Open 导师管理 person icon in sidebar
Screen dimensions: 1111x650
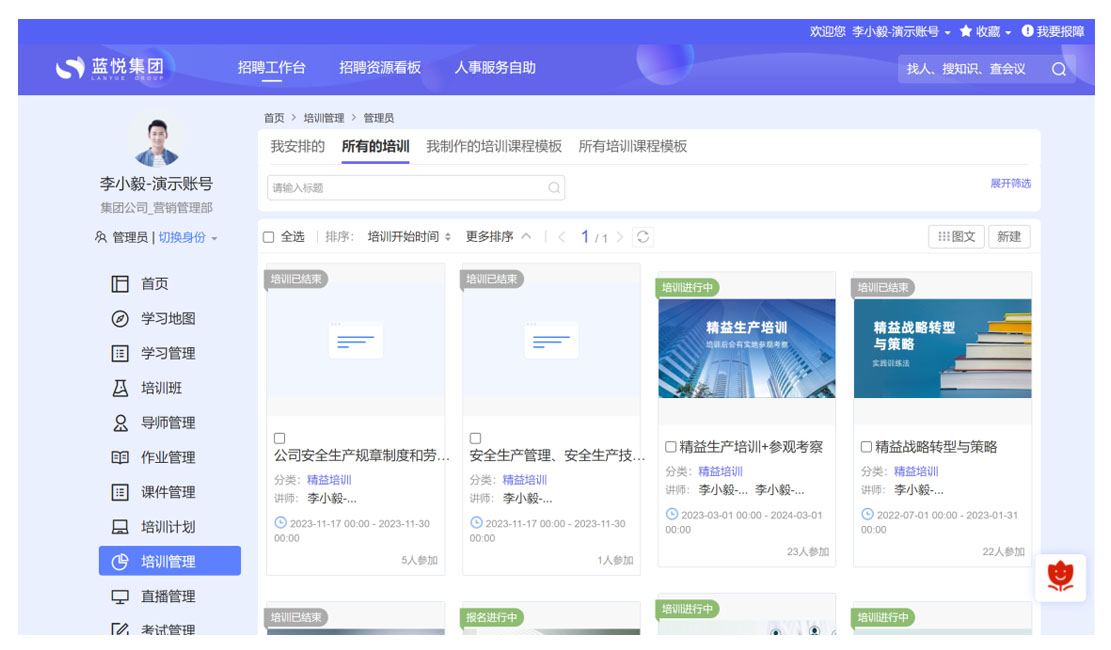(x=120, y=423)
